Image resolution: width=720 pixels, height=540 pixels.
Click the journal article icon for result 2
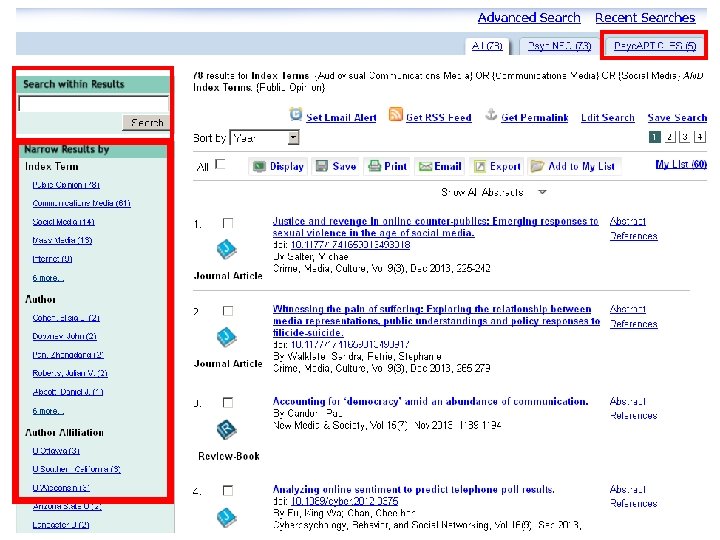(226, 338)
